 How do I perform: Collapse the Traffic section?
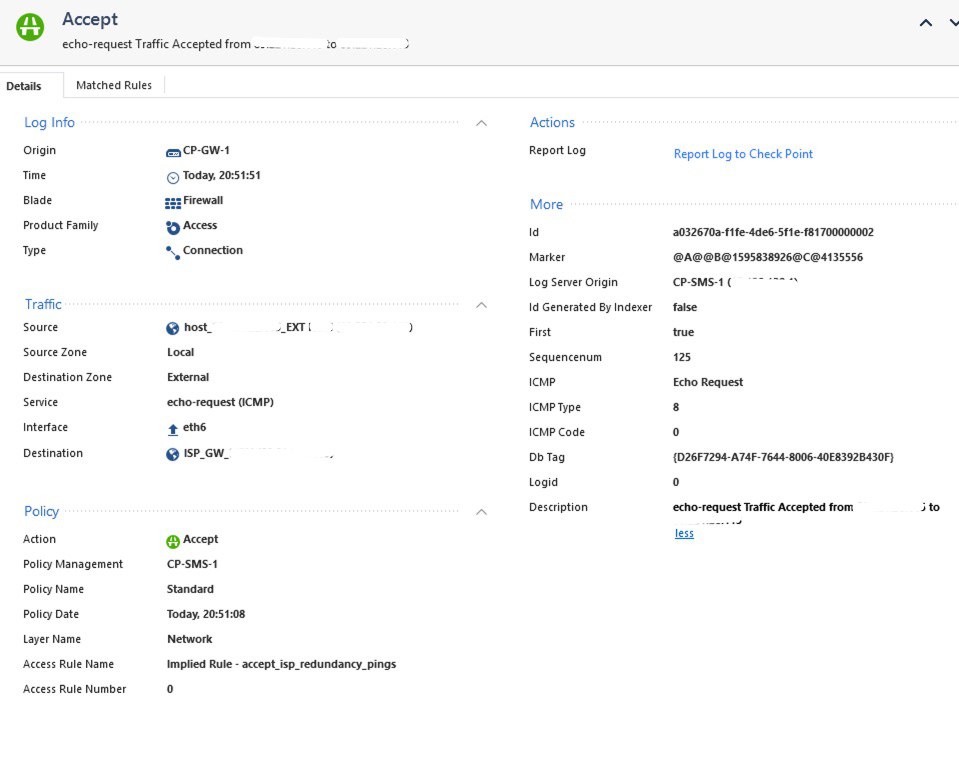coord(481,304)
